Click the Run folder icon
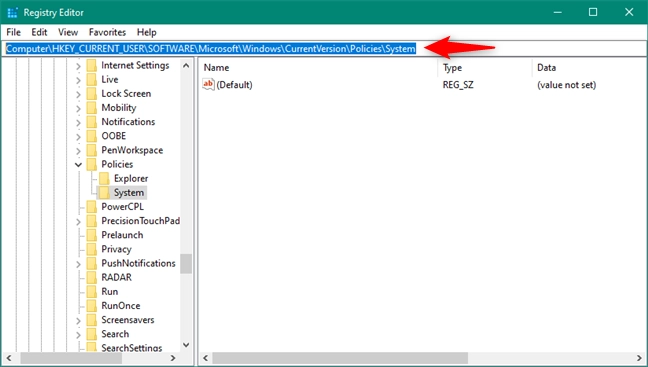Screen dimensions: 648x367 92,291
